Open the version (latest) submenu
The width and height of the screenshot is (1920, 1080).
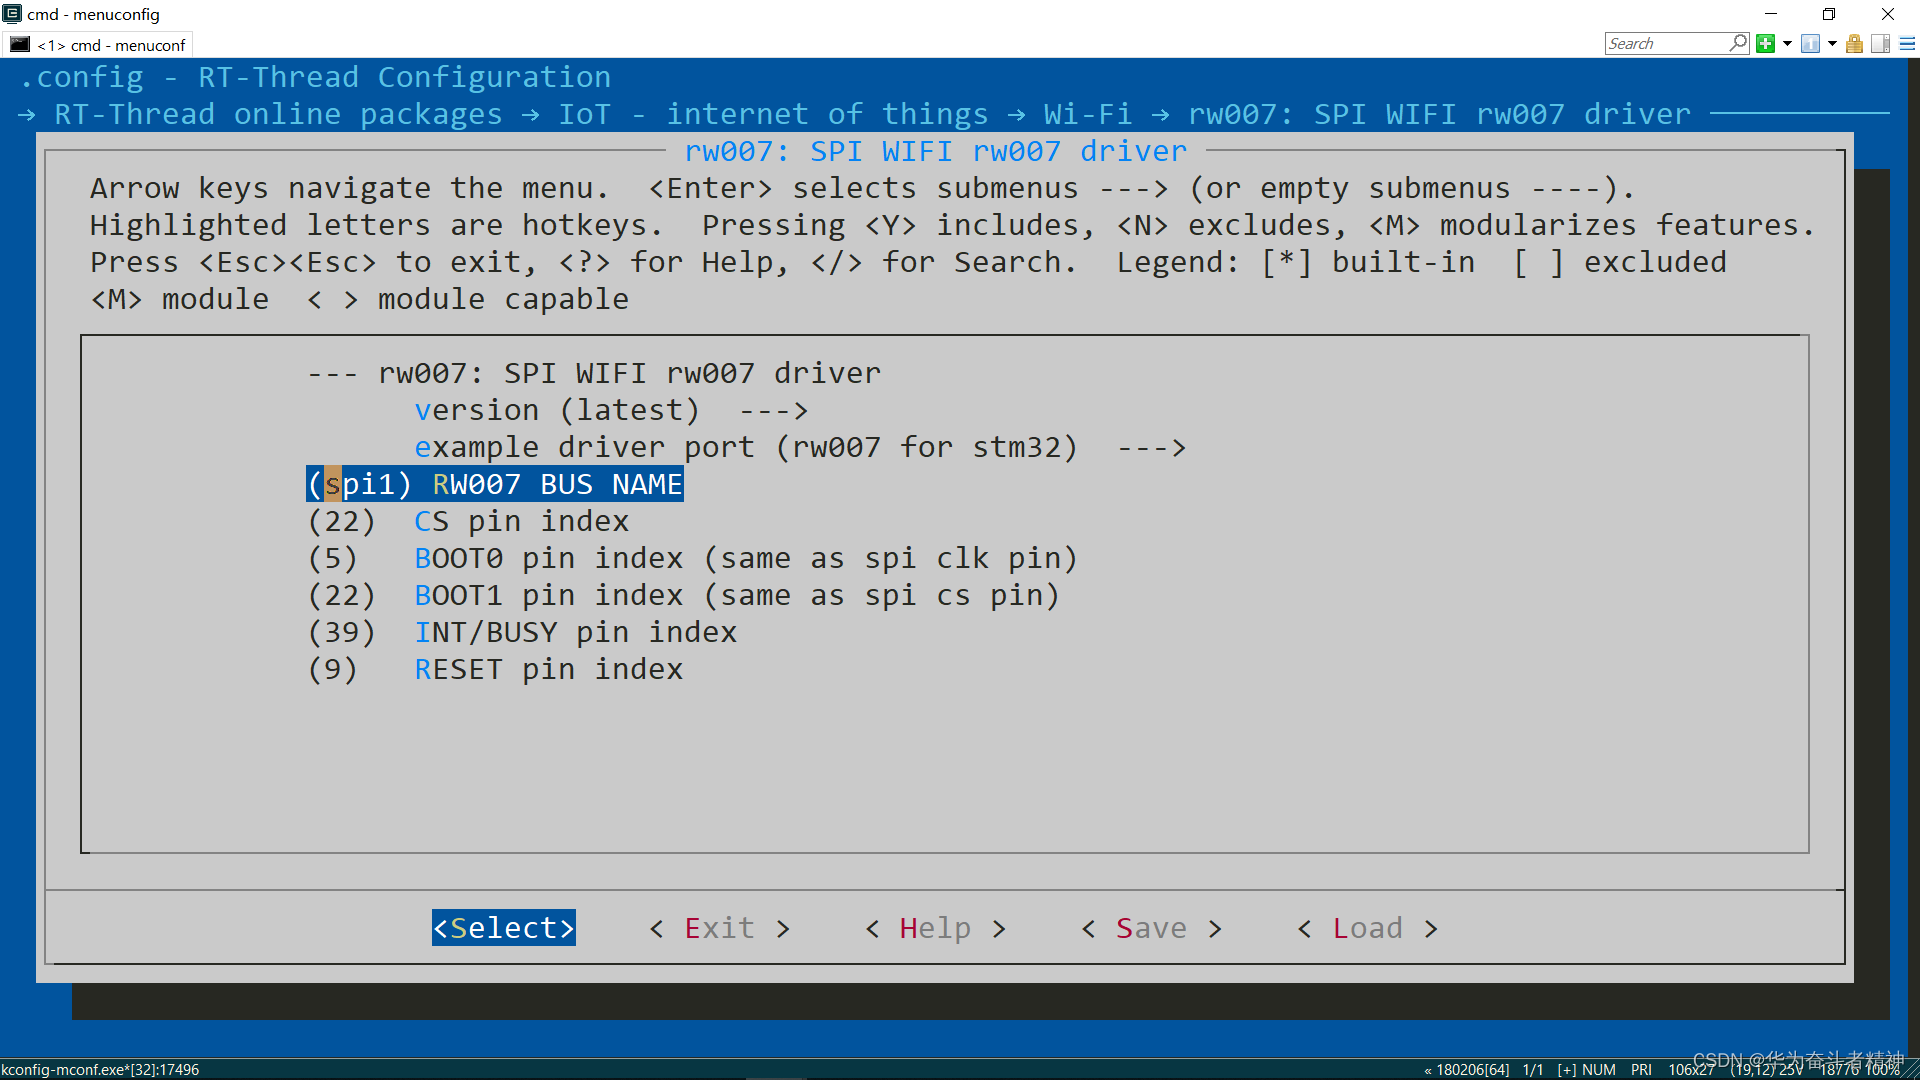(556, 410)
